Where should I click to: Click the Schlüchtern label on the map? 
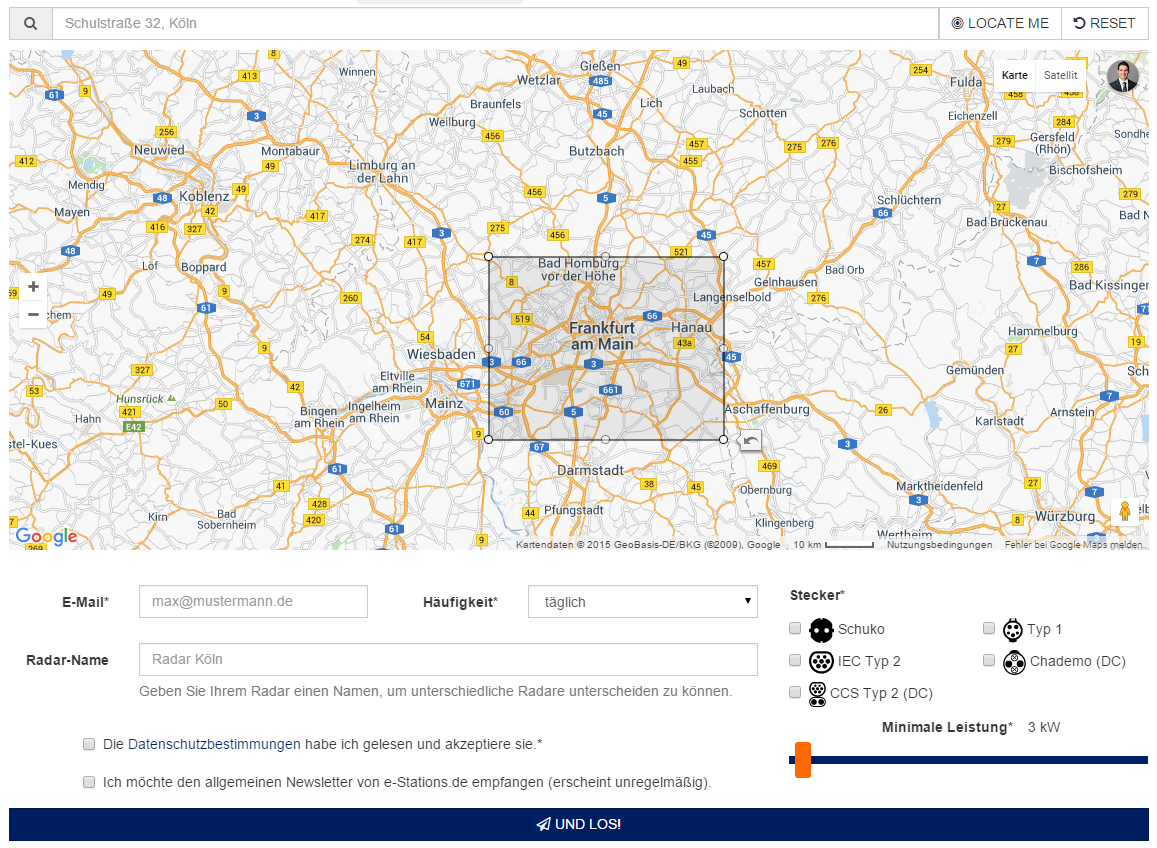pos(909,200)
